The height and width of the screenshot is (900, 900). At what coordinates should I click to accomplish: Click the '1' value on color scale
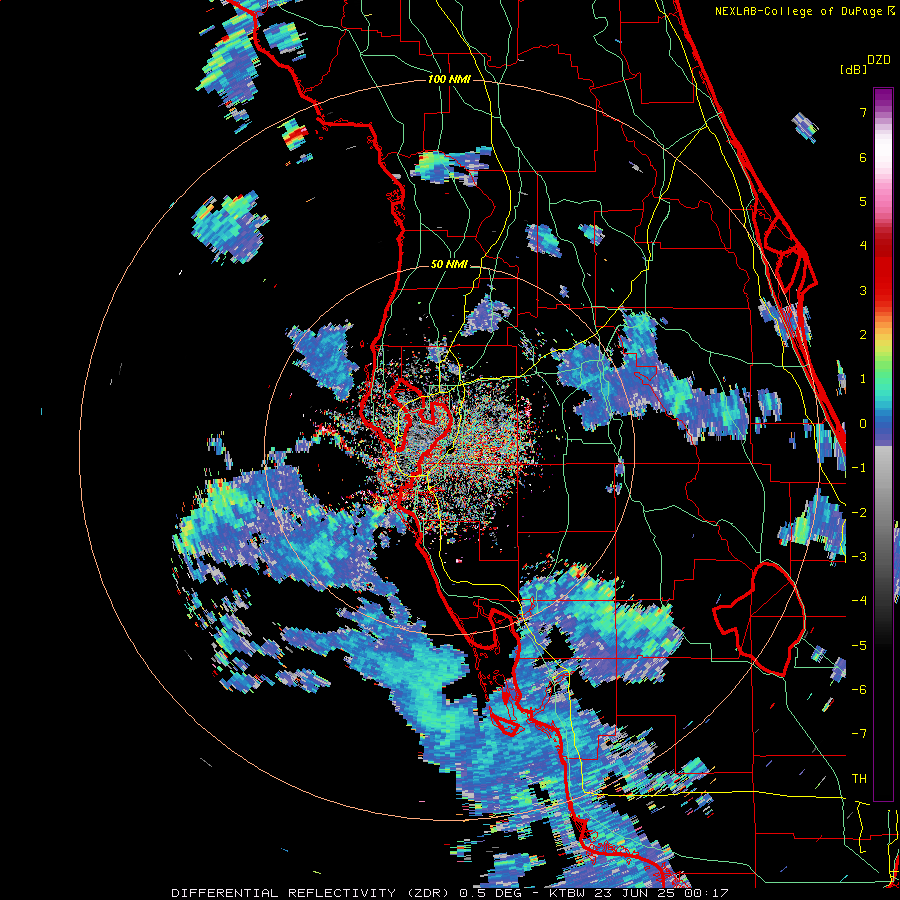(x=862, y=378)
